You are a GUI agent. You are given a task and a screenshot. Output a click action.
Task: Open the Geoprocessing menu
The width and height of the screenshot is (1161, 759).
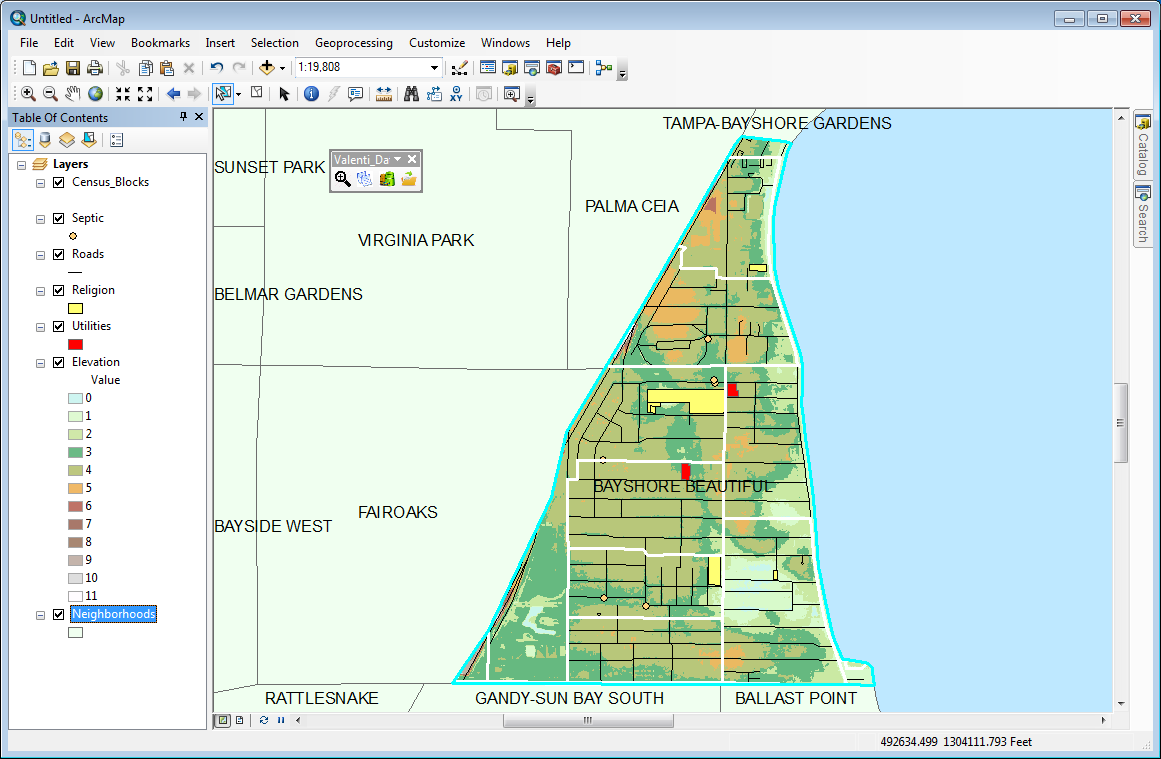(353, 43)
